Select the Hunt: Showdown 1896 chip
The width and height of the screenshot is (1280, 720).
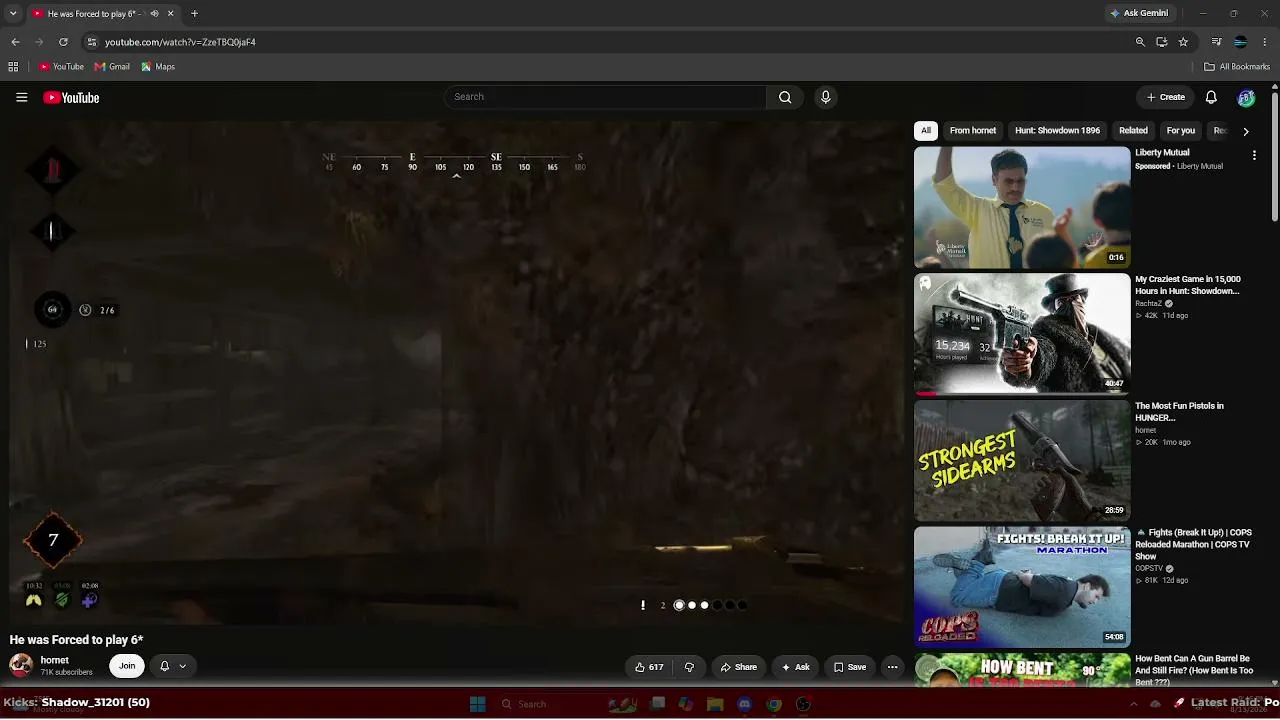pos(1057,130)
